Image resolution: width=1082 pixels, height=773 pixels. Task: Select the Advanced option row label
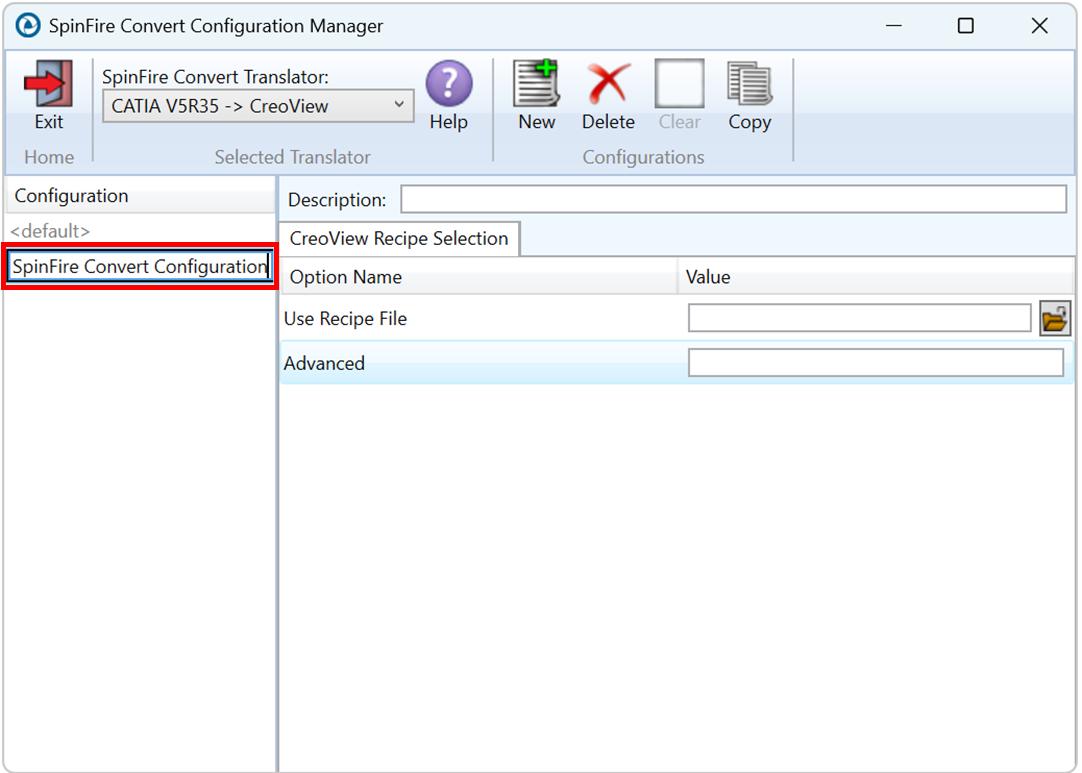[x=324, y=363]
